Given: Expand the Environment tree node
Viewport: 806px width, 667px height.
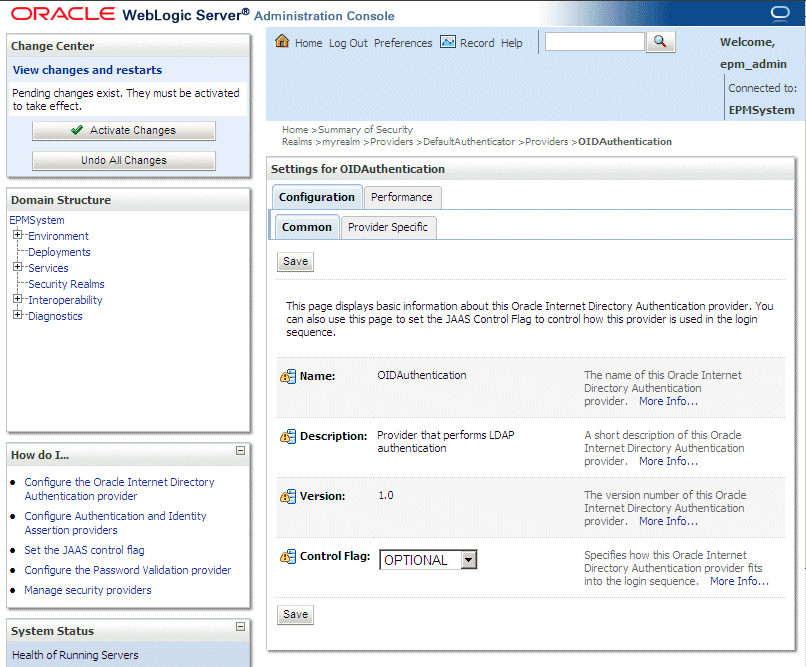Looking at the screenshot, I should click(x=17, y=235).
